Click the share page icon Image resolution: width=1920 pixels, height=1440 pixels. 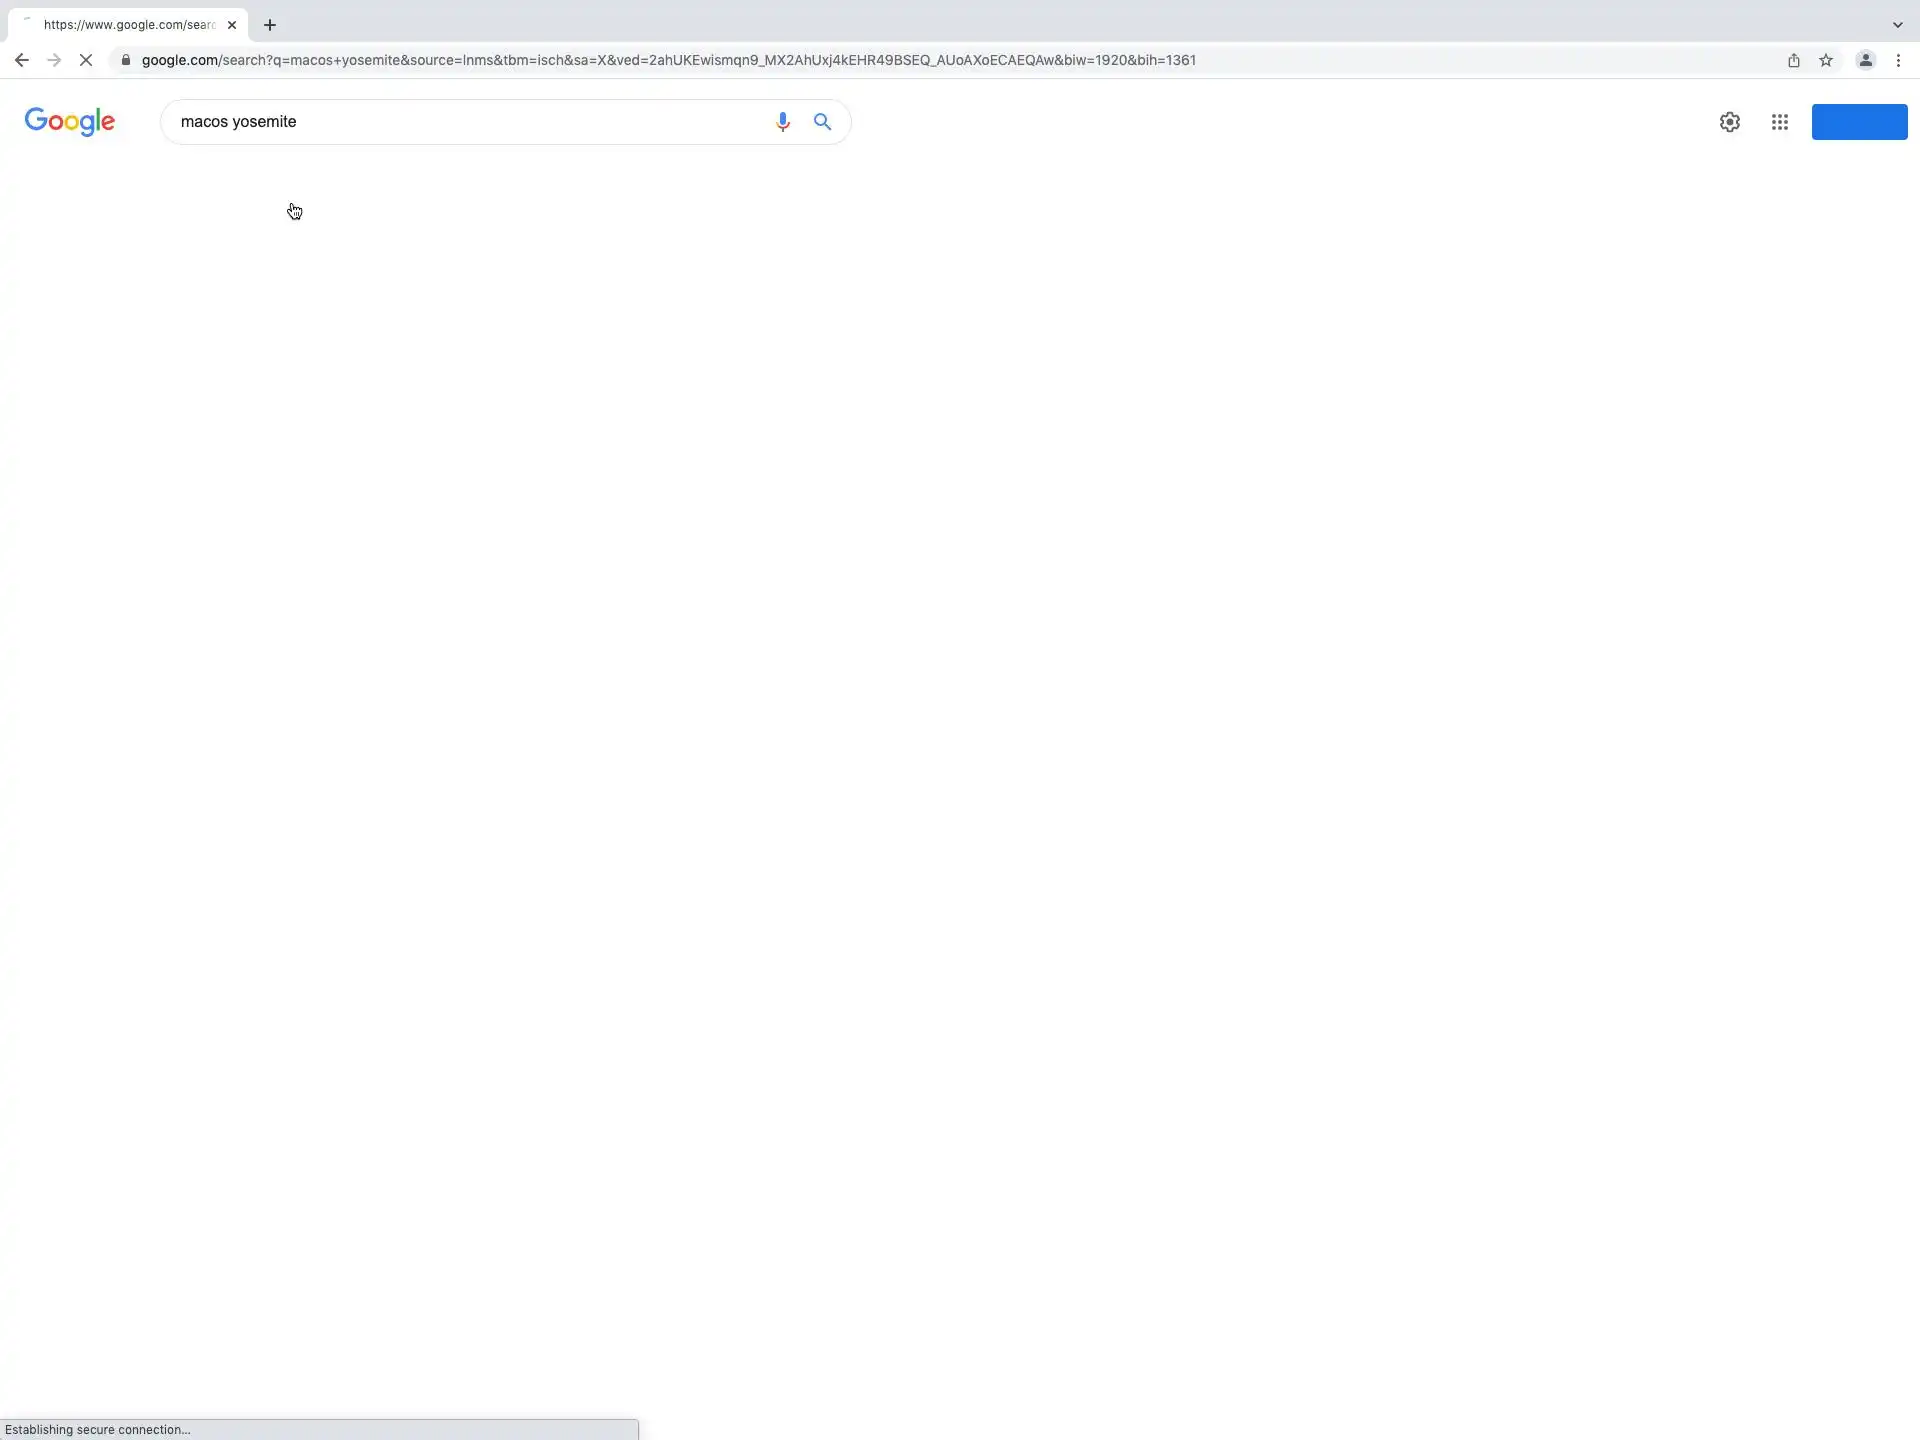tap(1793, 60)
